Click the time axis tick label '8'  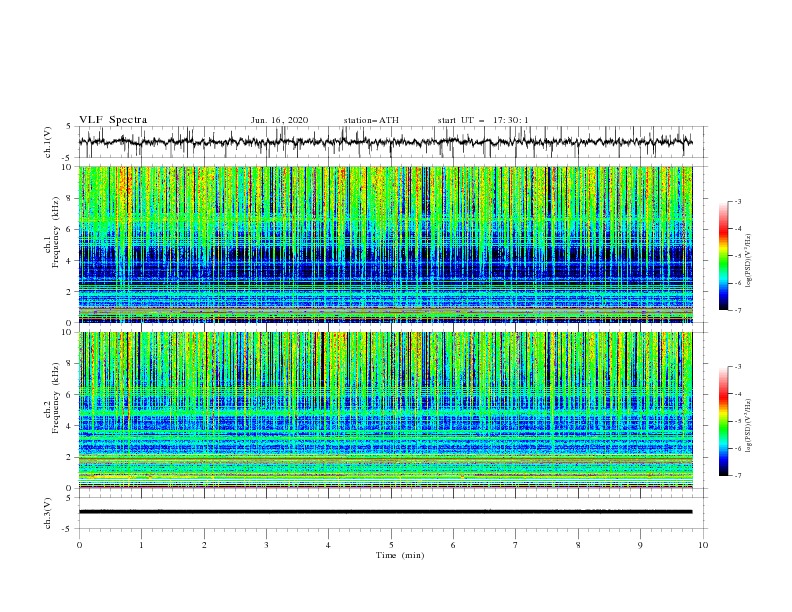[578, 545]
